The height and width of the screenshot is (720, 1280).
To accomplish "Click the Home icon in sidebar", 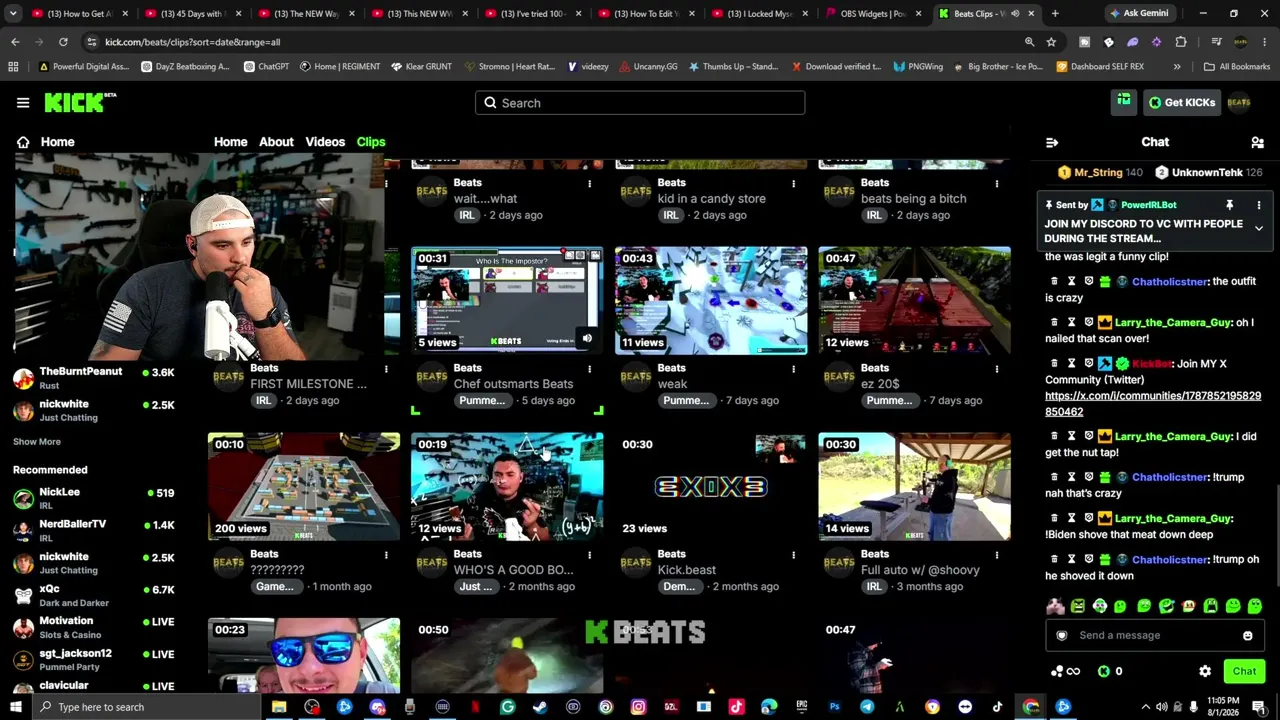I will pyautogui.click(x=23, y=142).
